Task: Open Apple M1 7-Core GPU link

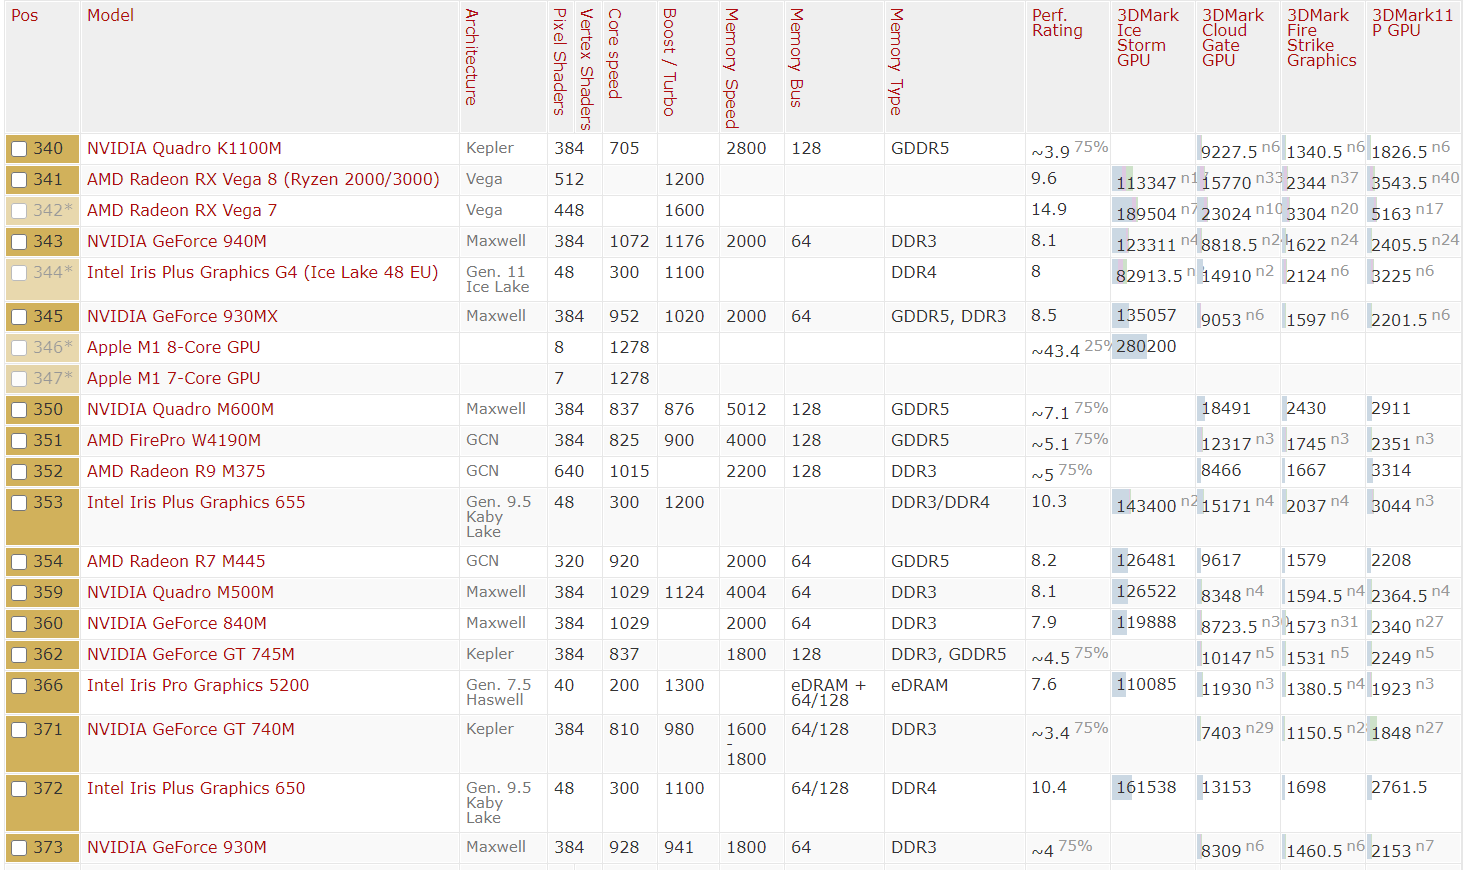Action: click(173, 378)
